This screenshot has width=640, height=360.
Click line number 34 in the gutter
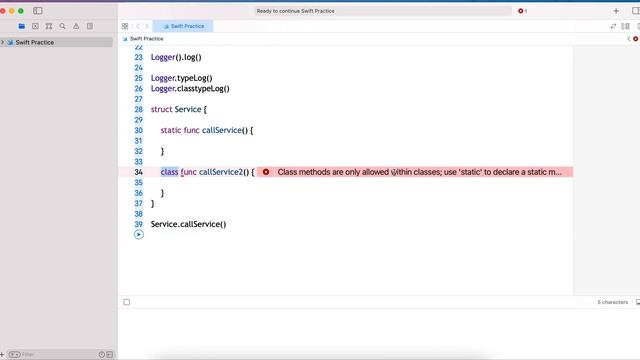[139, 172]
